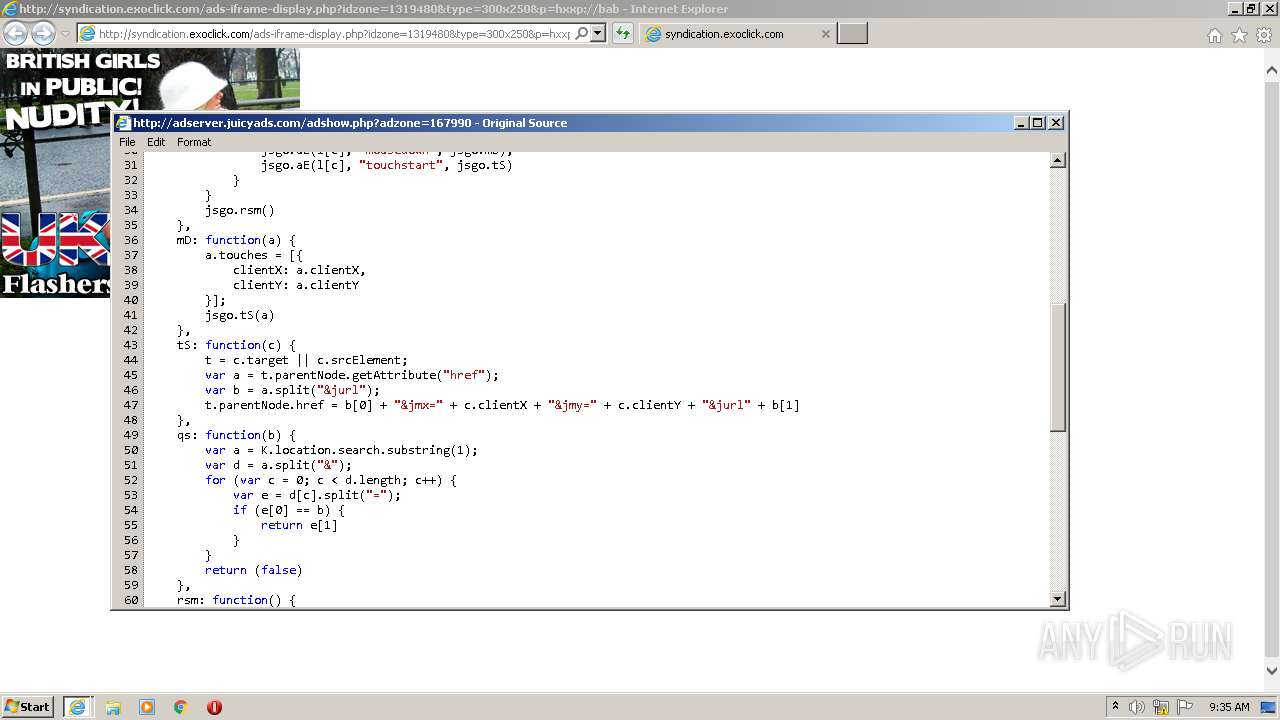This screenshot has height=720, width=1280.
Task: Click the source viewer scroll up arrow
Action: [x=1058, y=160]
